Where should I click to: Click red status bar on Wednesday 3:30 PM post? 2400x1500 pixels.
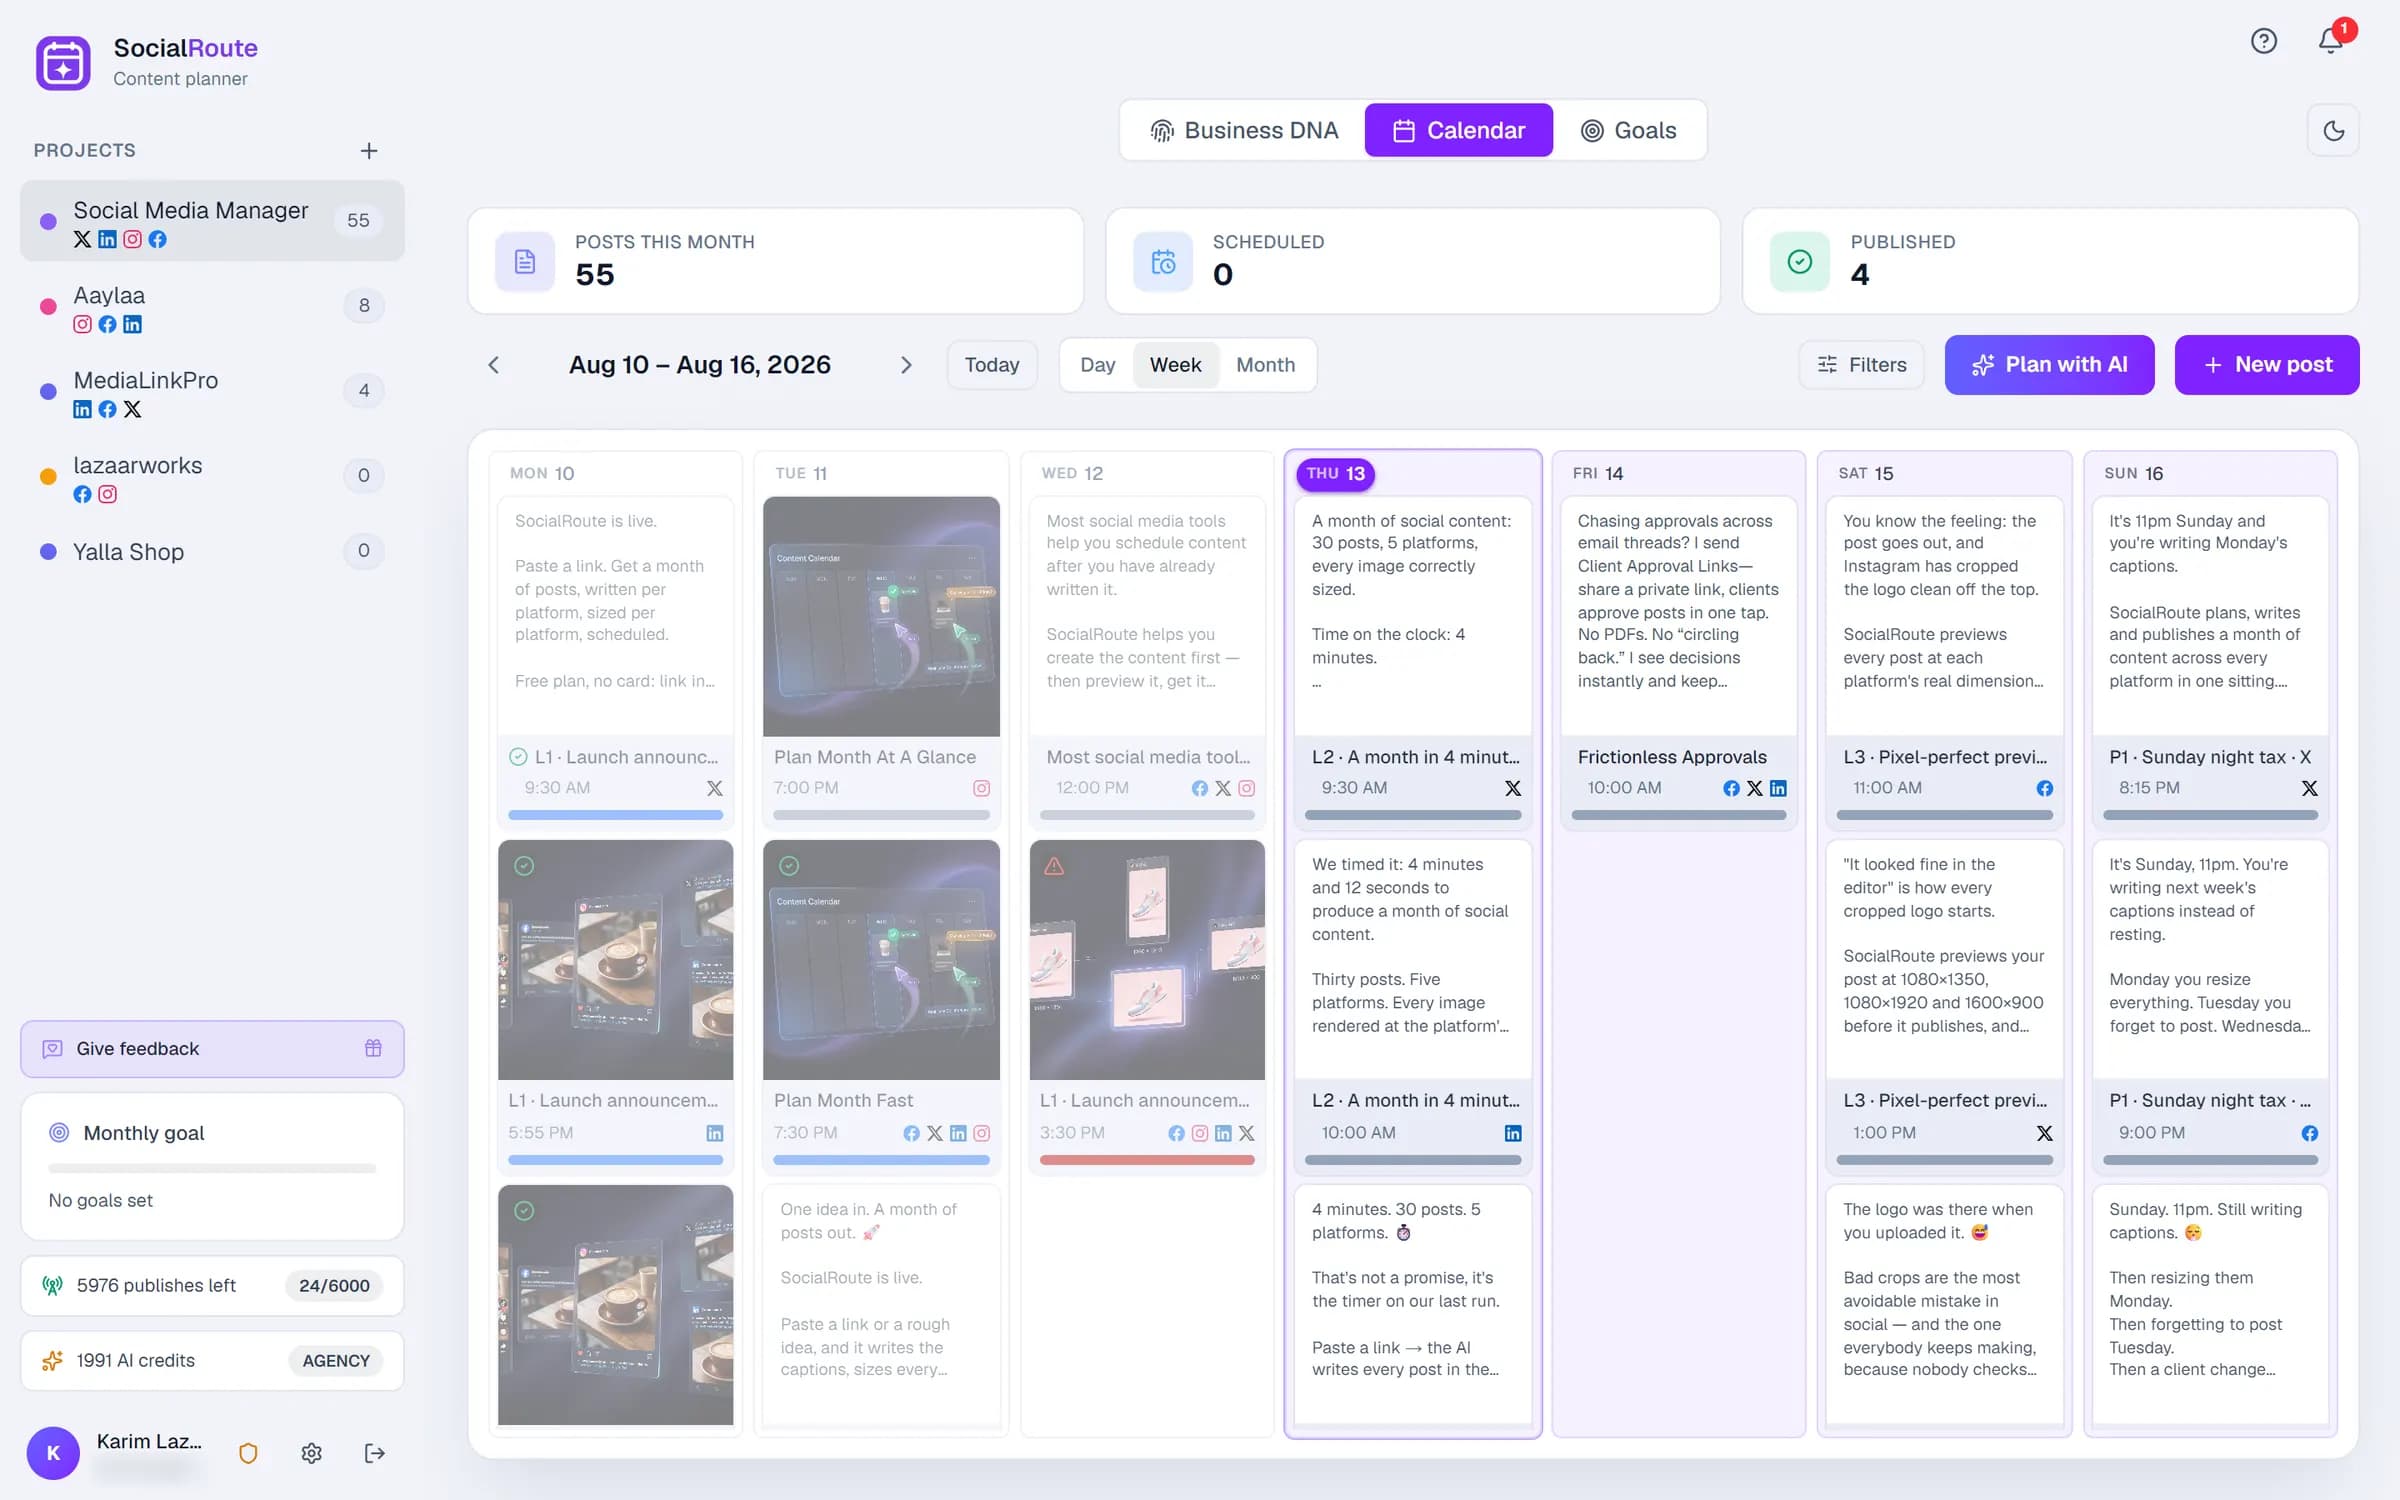(x=1147, y=1161)
